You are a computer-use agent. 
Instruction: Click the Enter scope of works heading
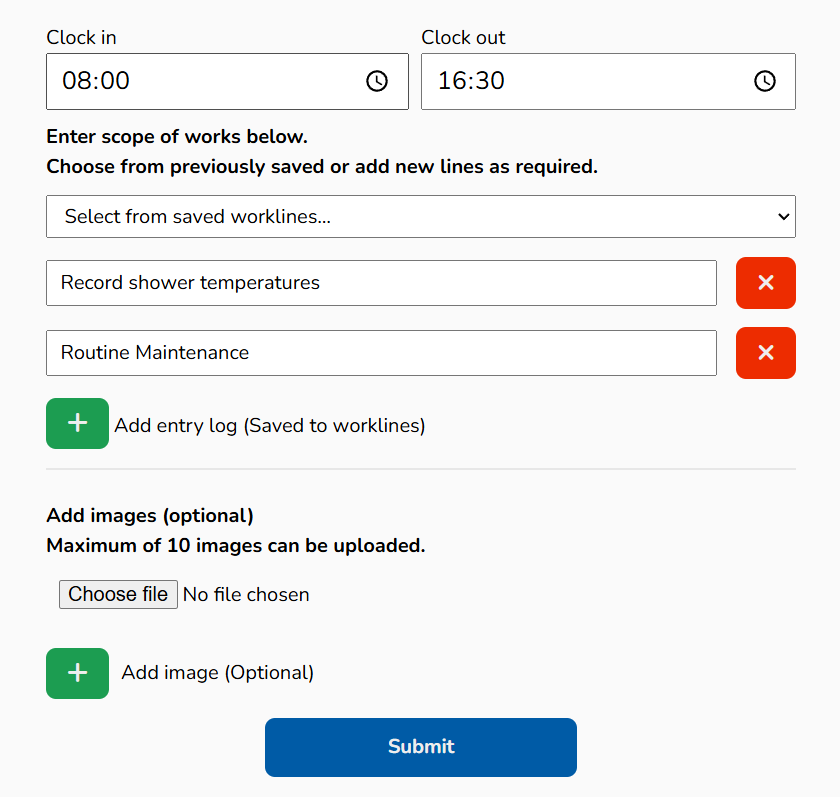click(177, 137)
